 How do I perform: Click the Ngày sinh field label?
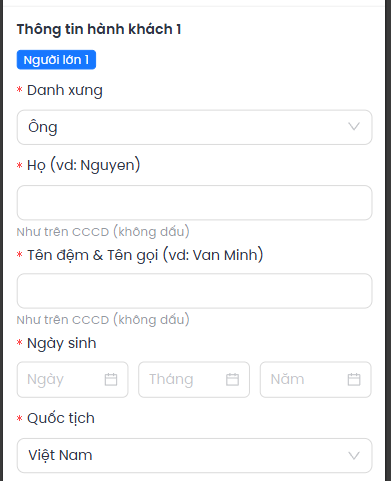62,343
